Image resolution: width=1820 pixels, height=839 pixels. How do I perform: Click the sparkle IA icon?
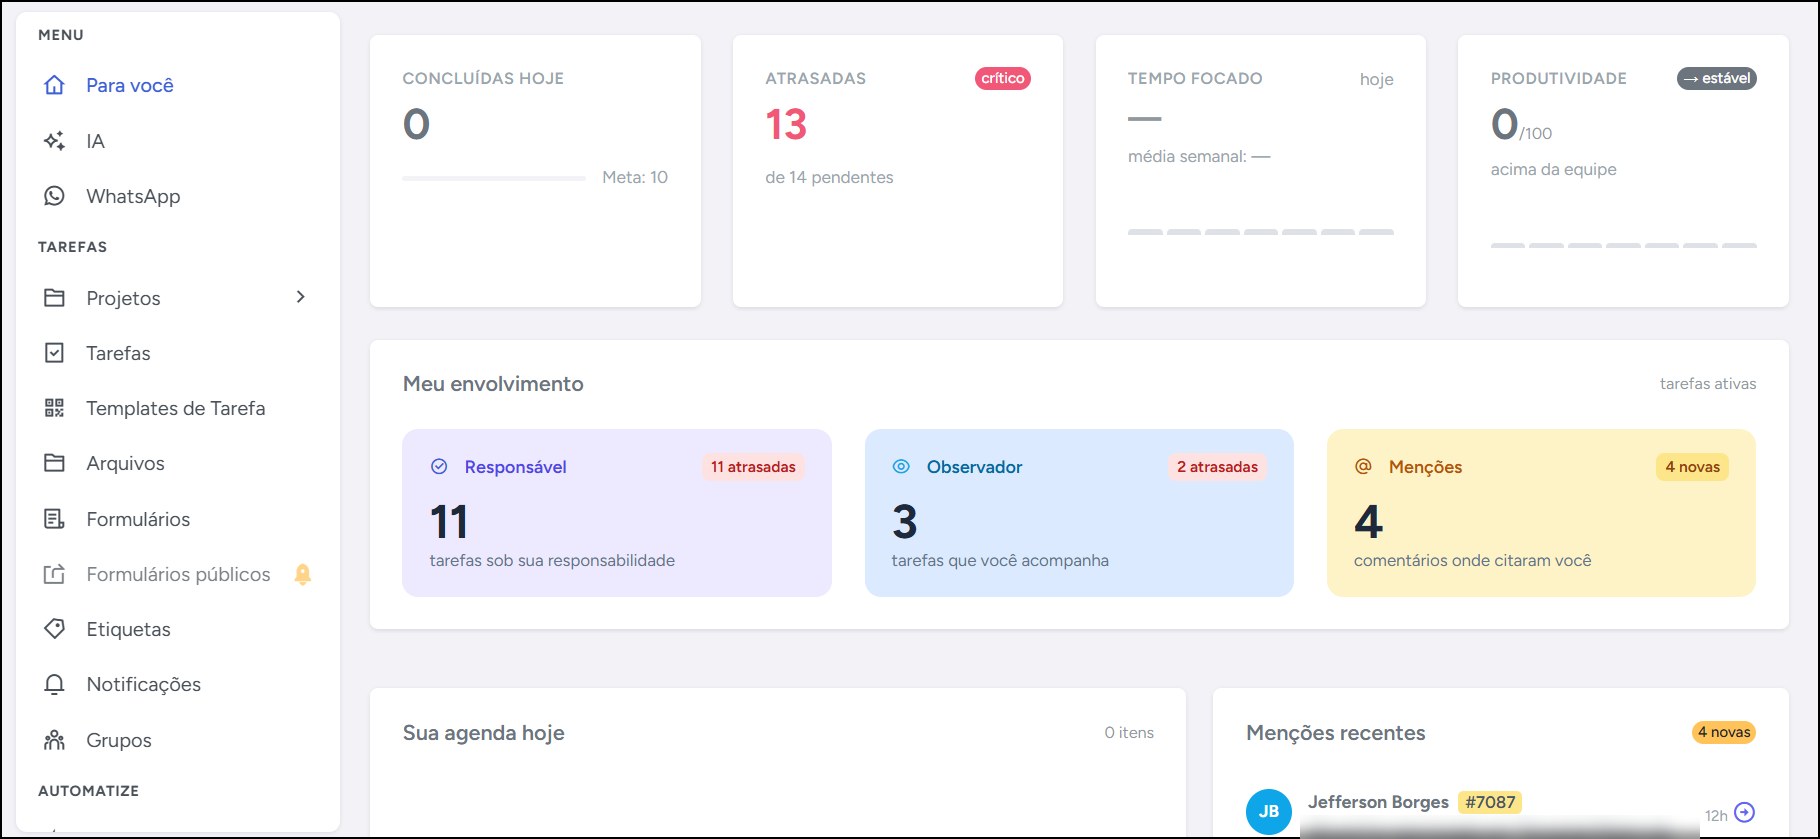pyautogui.click(x=54, y=141)
